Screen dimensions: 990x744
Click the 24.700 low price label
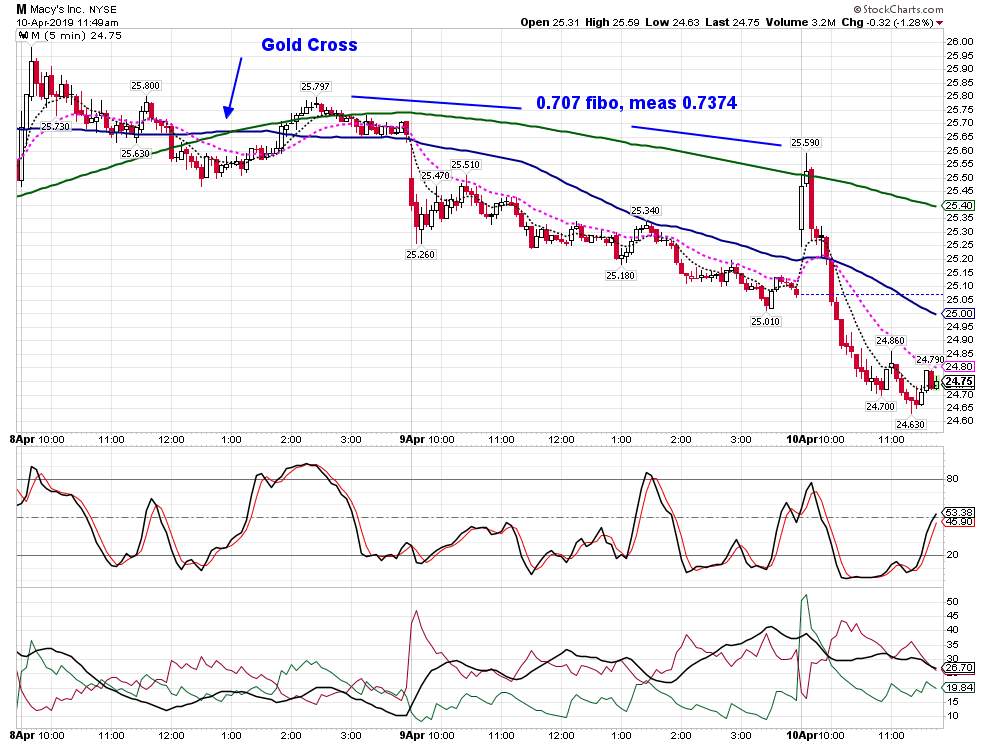880,407
